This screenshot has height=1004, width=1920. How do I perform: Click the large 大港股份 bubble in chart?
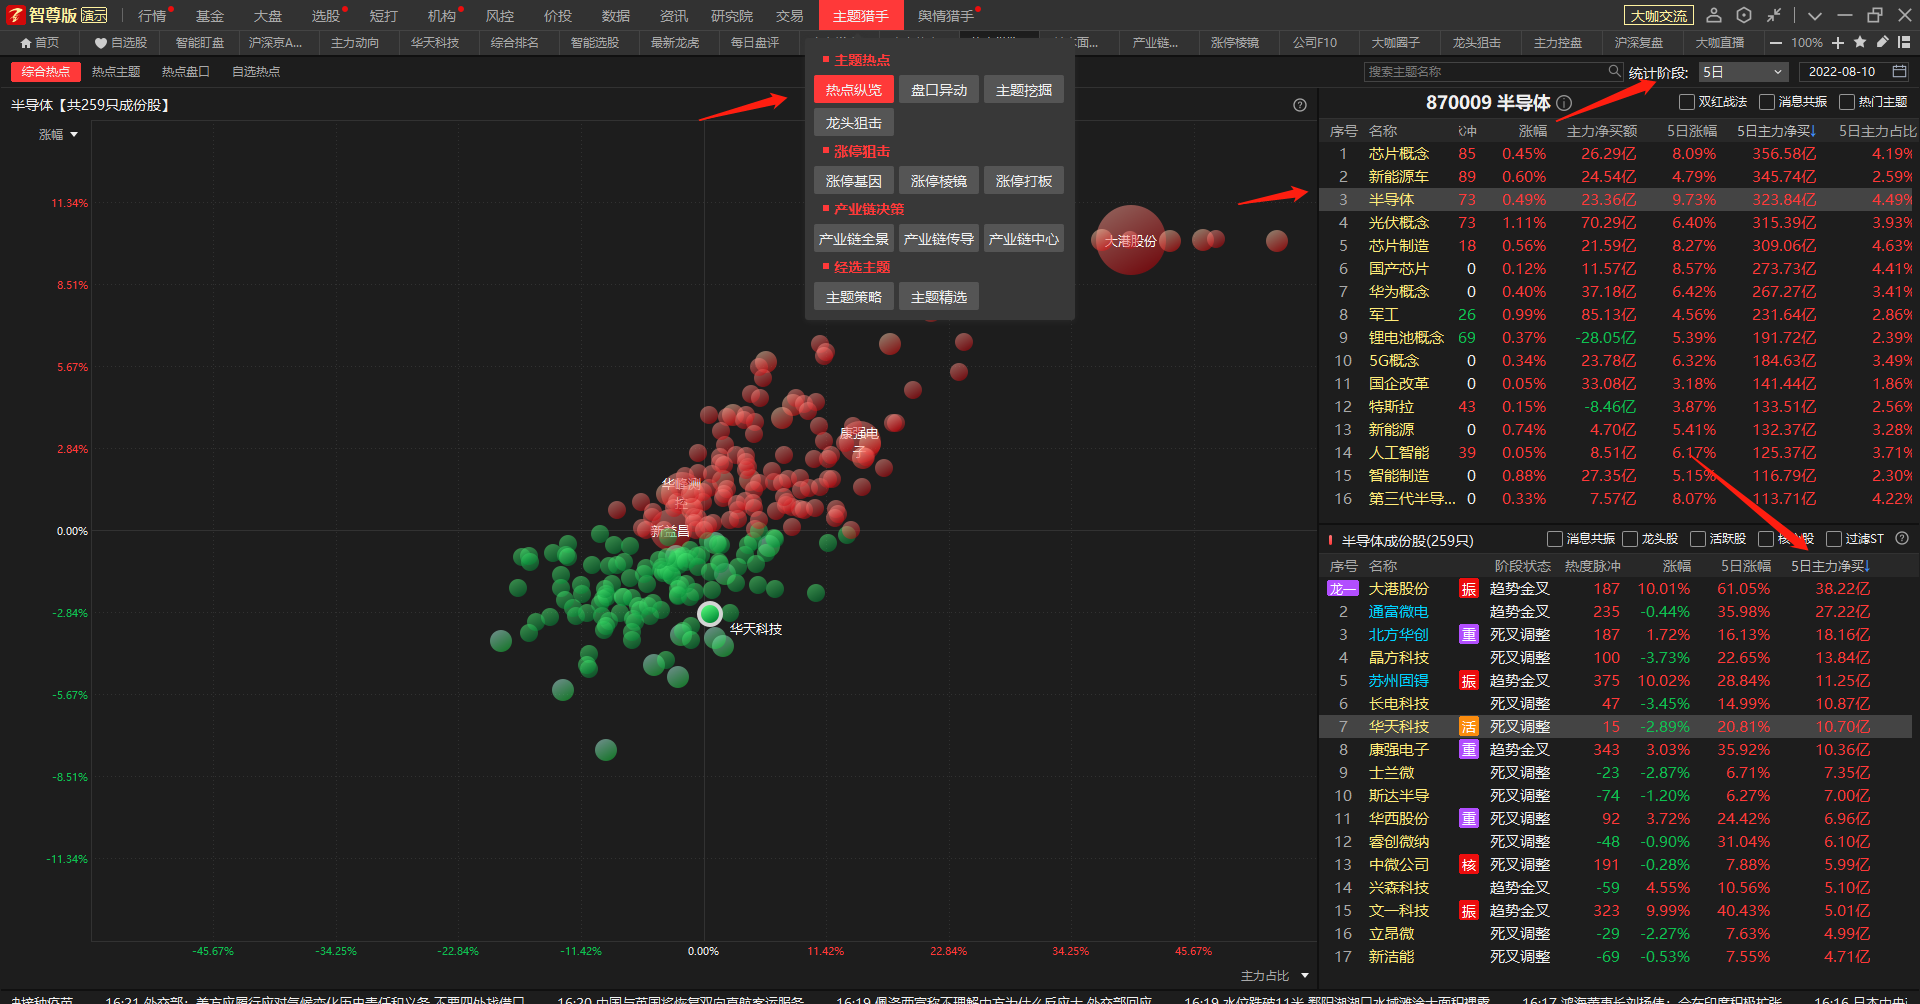(1131, 240)
